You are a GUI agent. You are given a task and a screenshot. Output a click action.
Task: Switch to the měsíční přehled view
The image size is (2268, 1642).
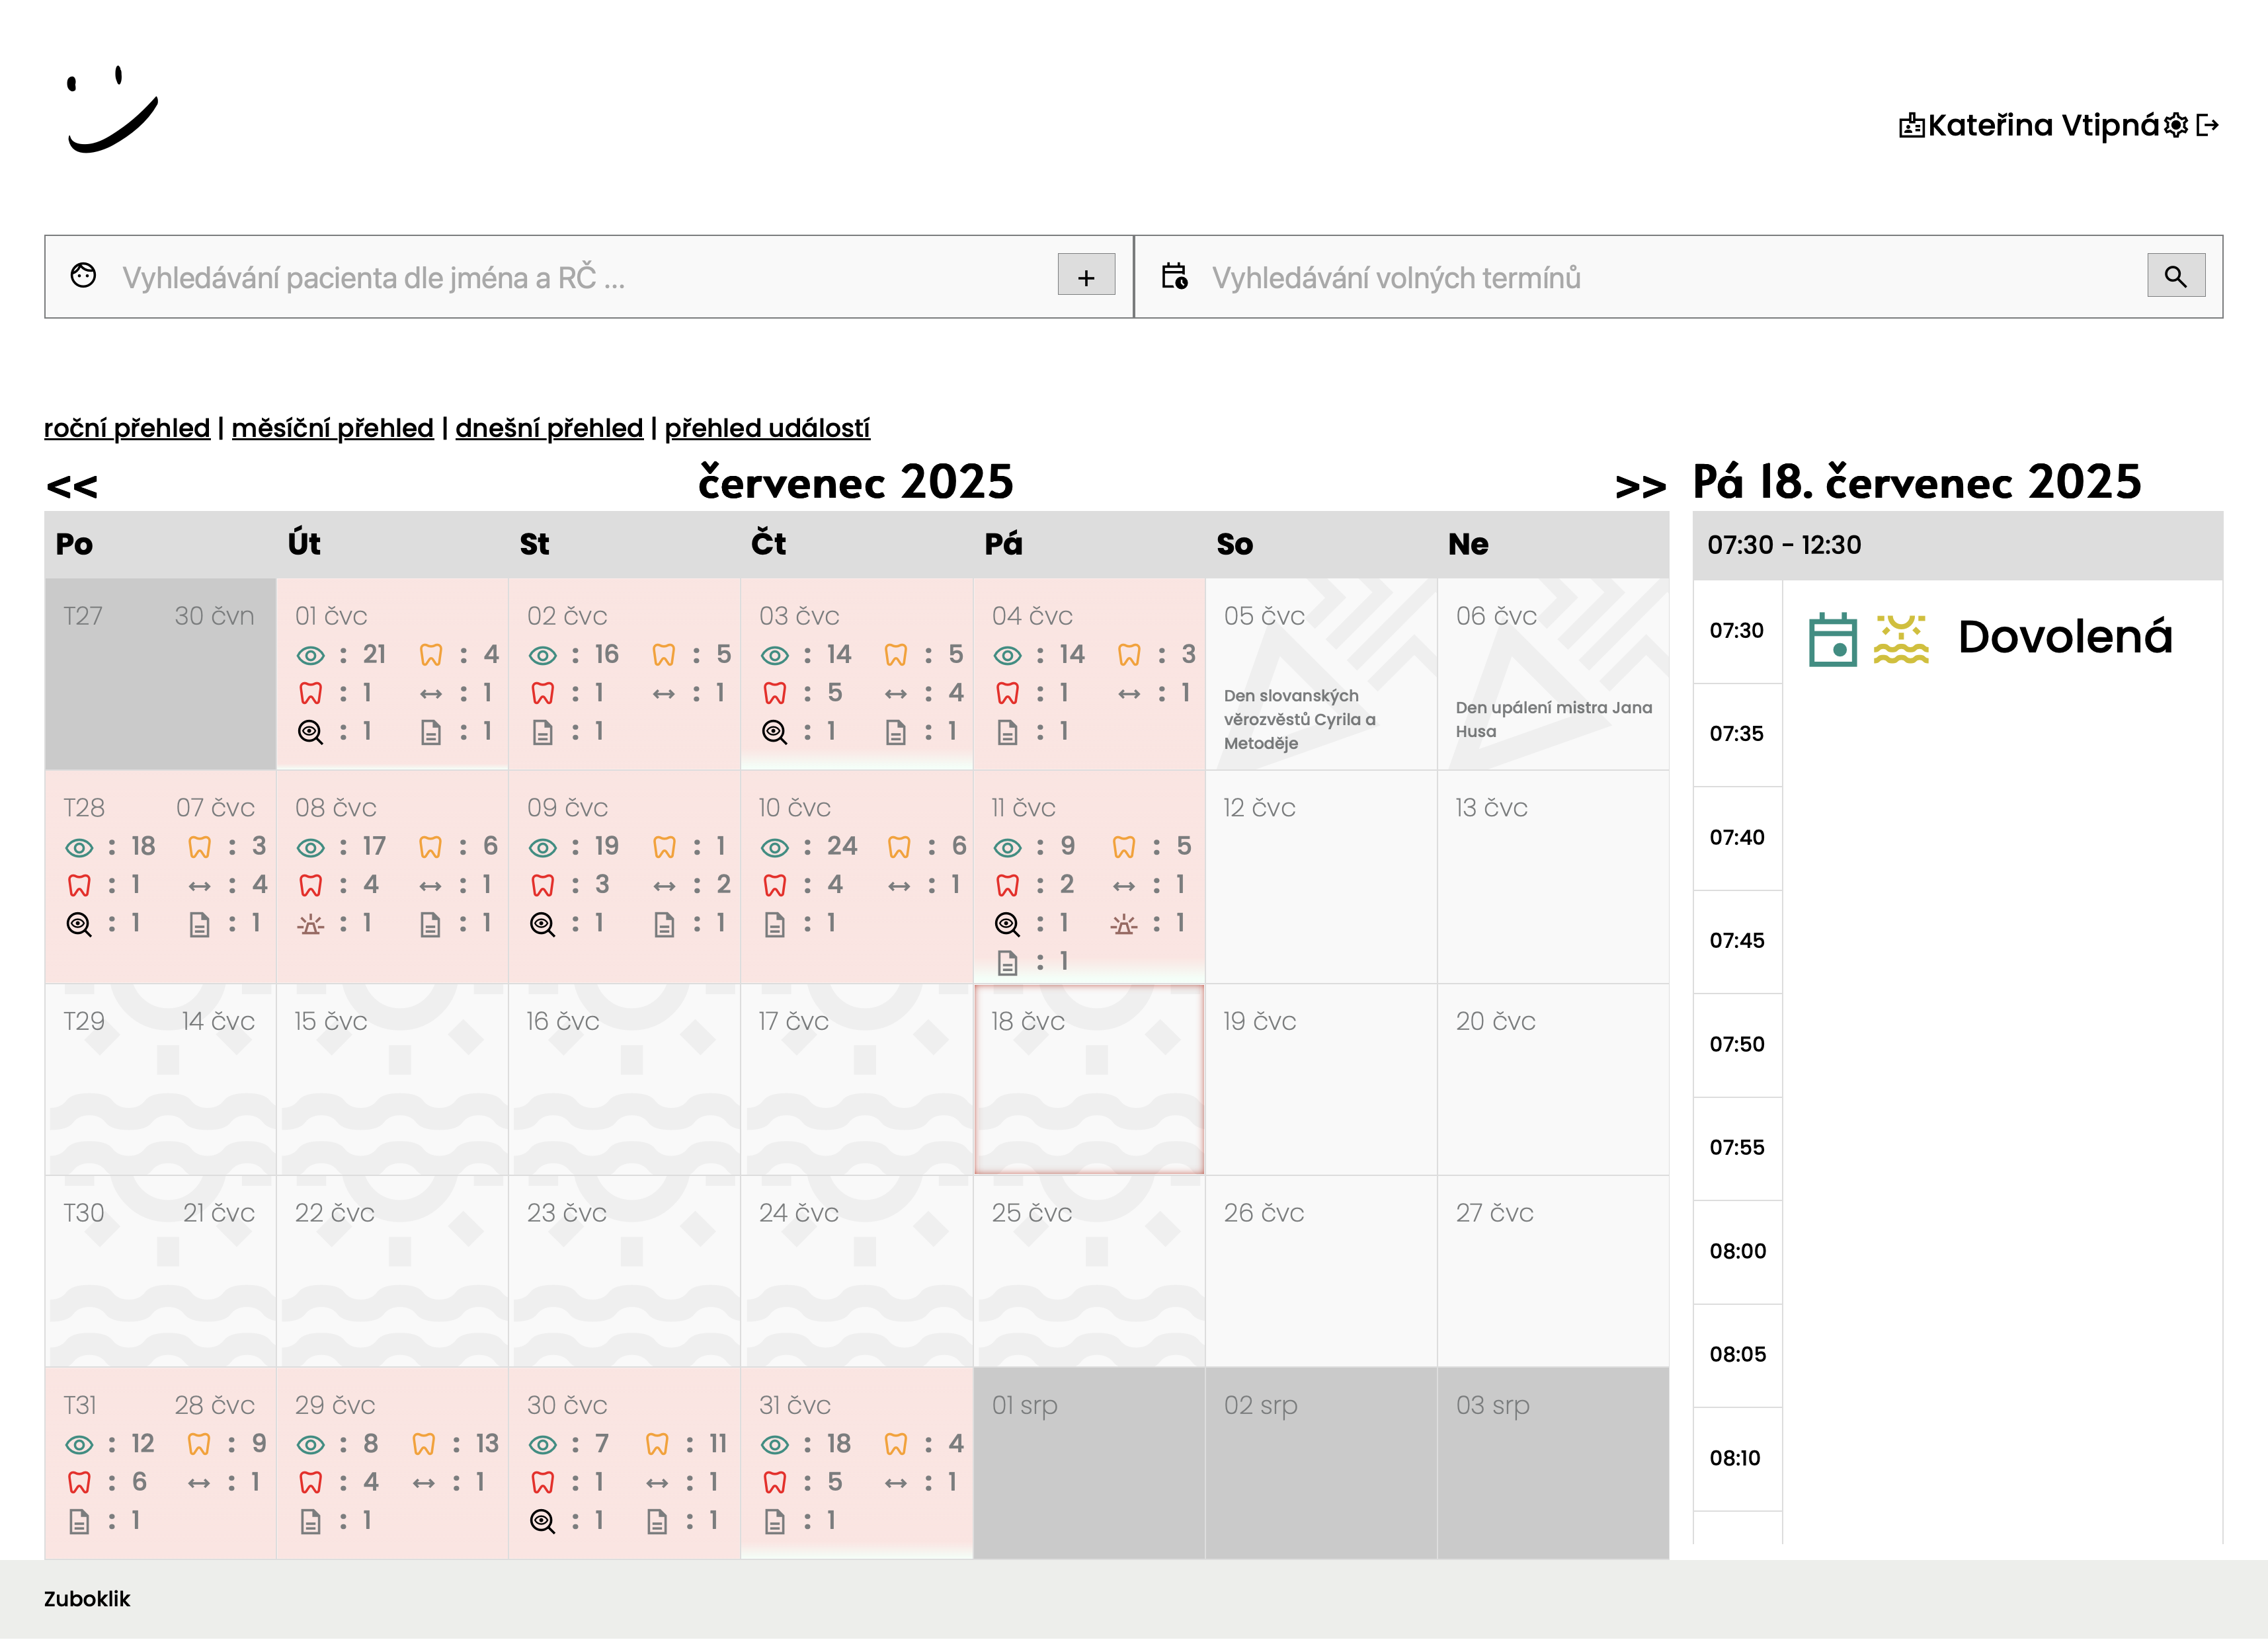(332, 428)
